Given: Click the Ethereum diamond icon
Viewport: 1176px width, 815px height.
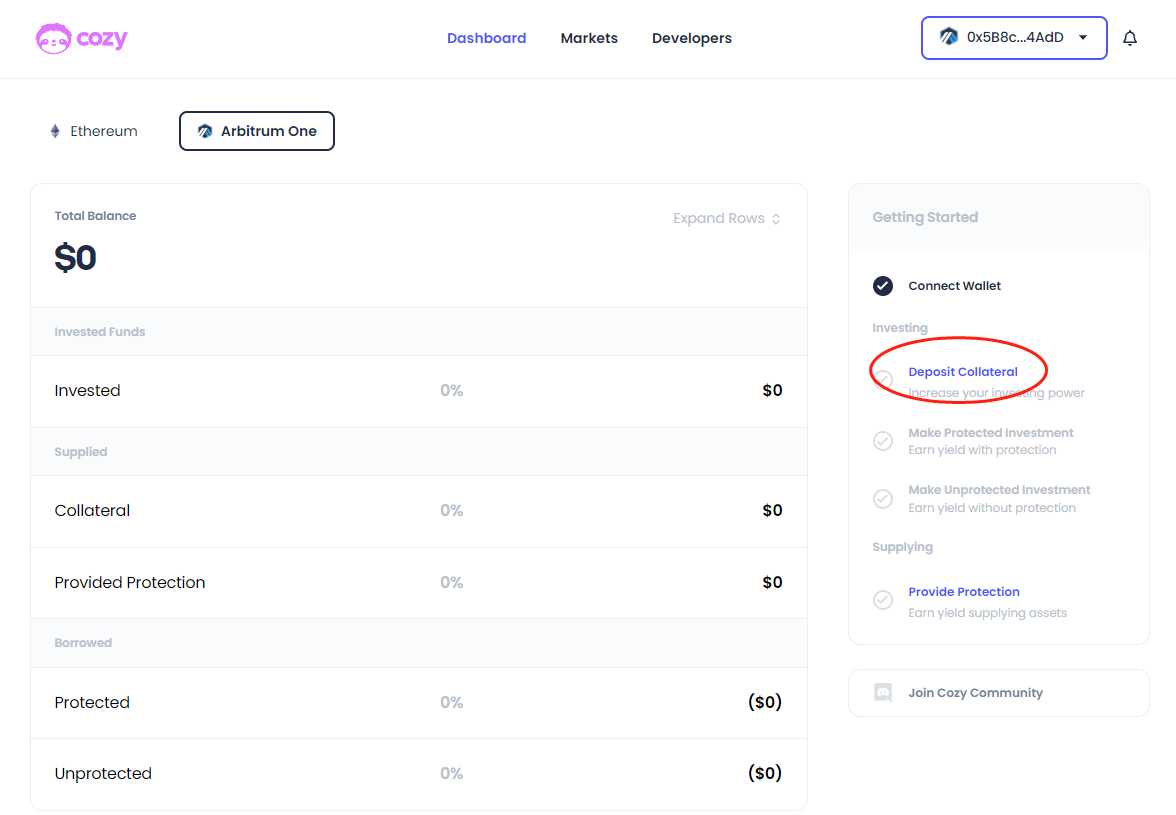Looking at the screenshot, I should click(55, 131).
